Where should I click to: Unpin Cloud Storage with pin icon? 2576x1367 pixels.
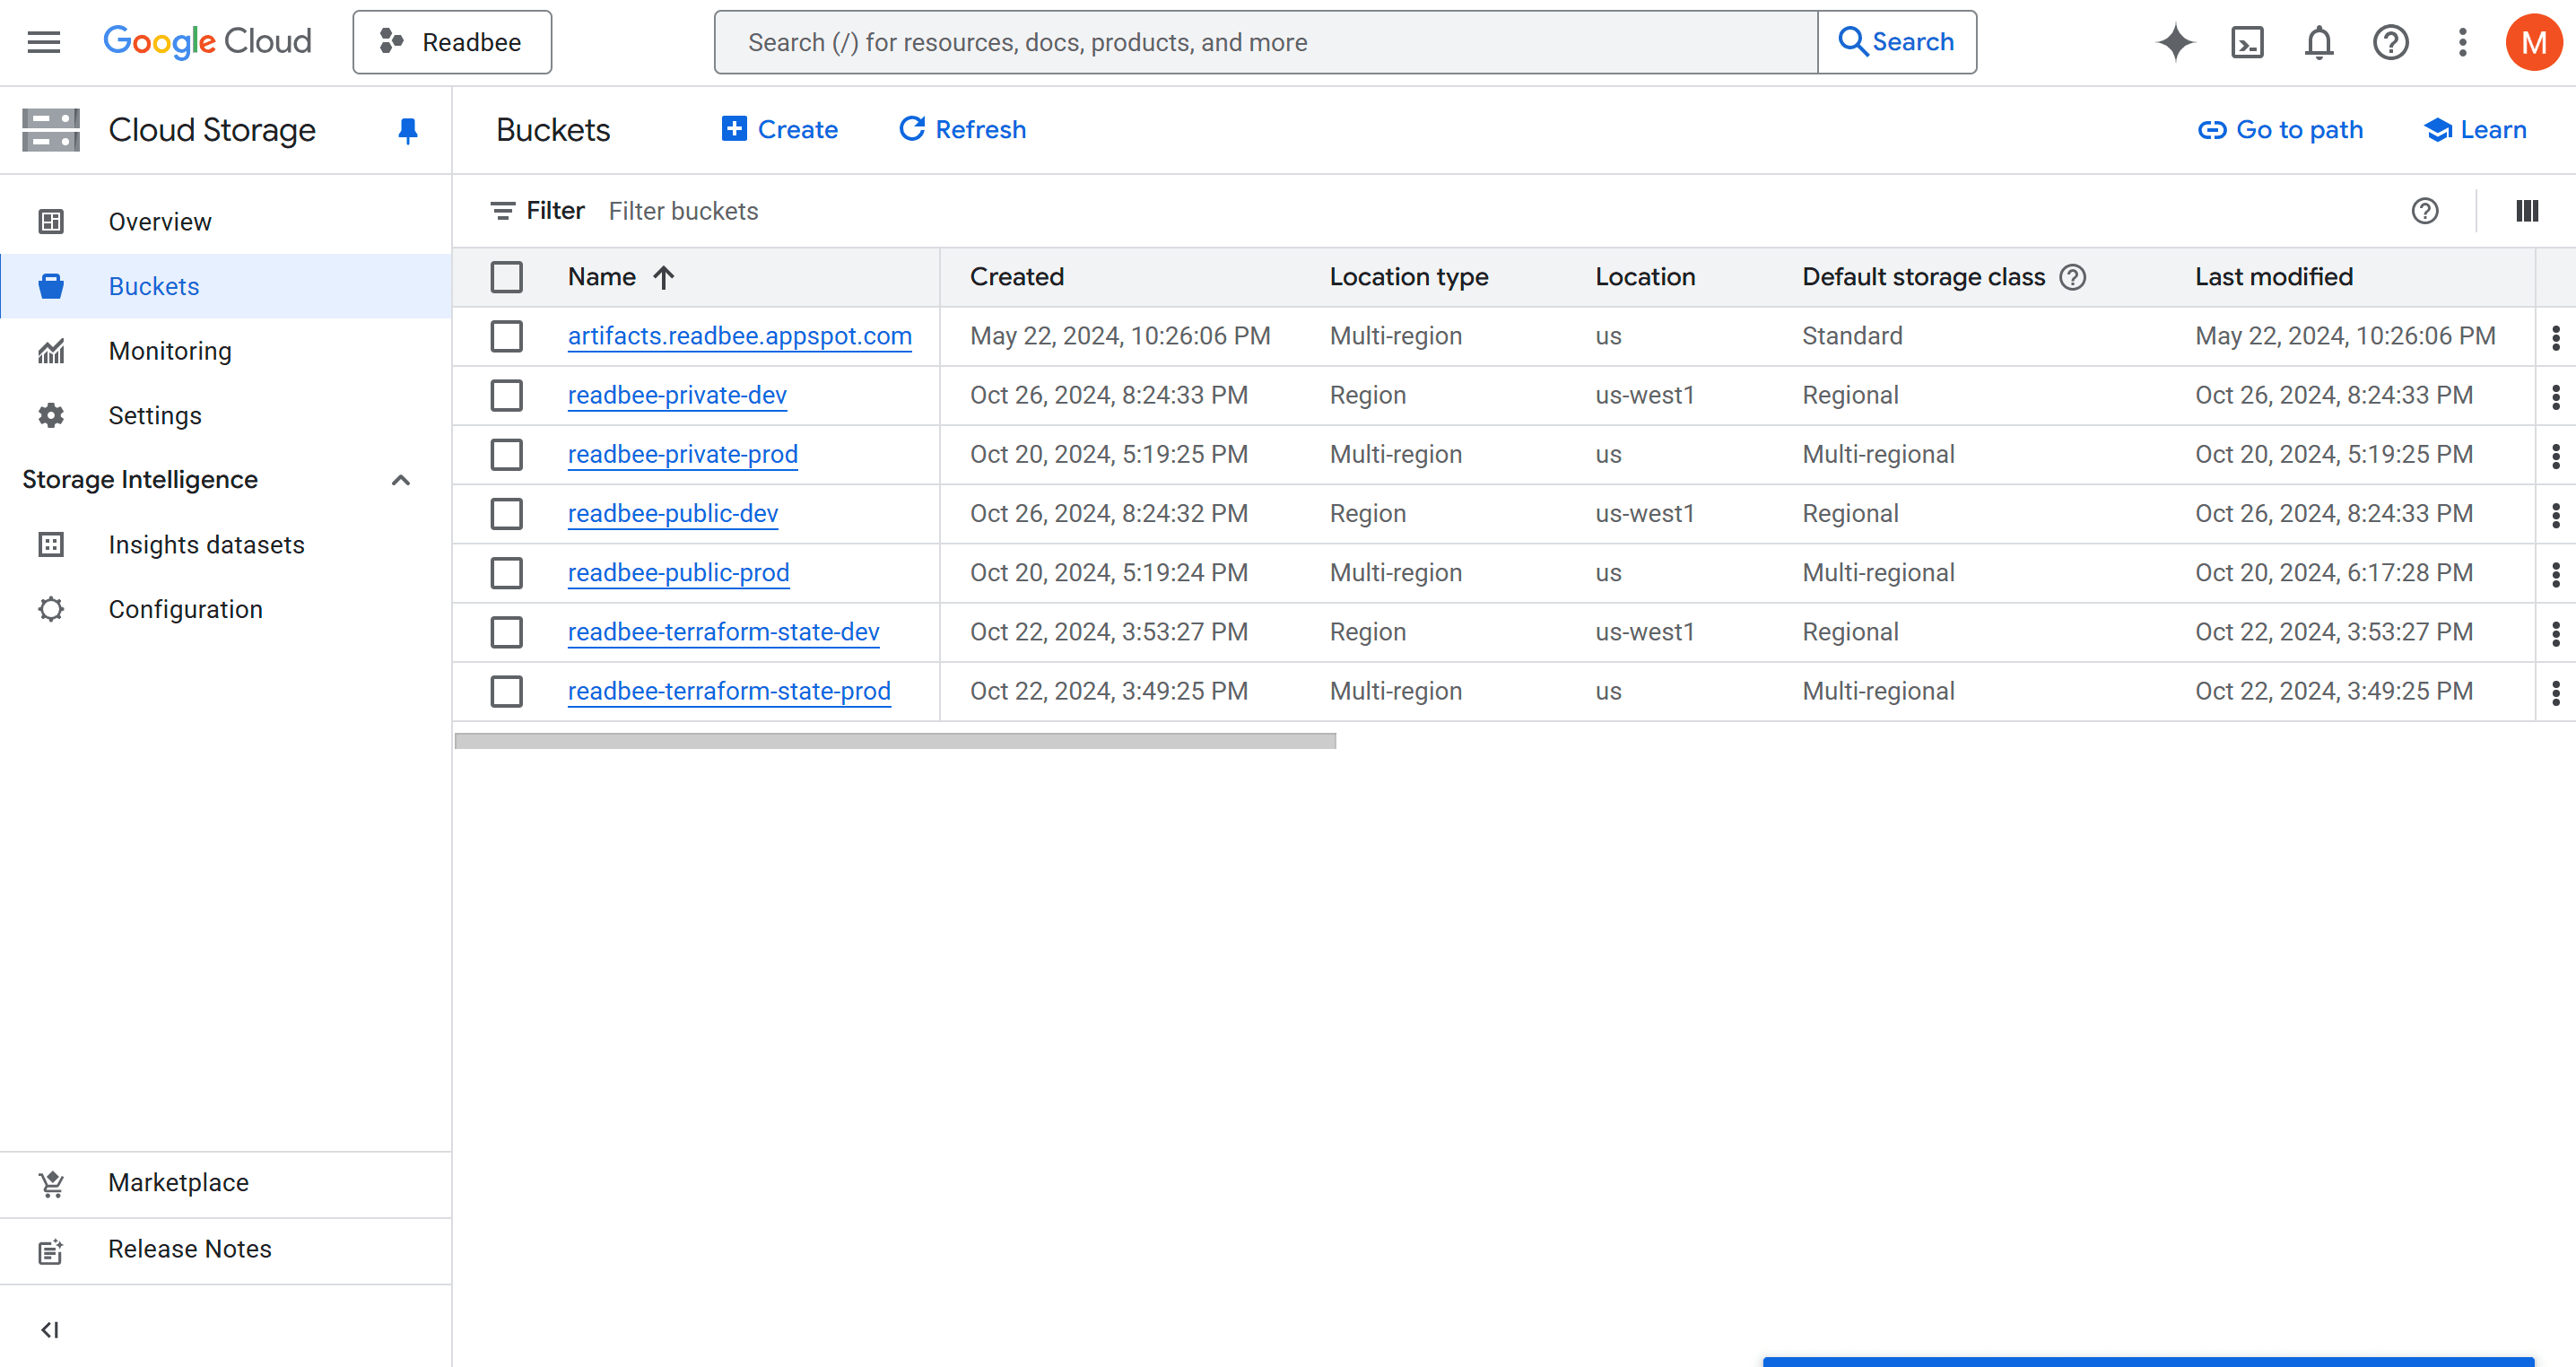pyautogui.click(x=407, y=130)
